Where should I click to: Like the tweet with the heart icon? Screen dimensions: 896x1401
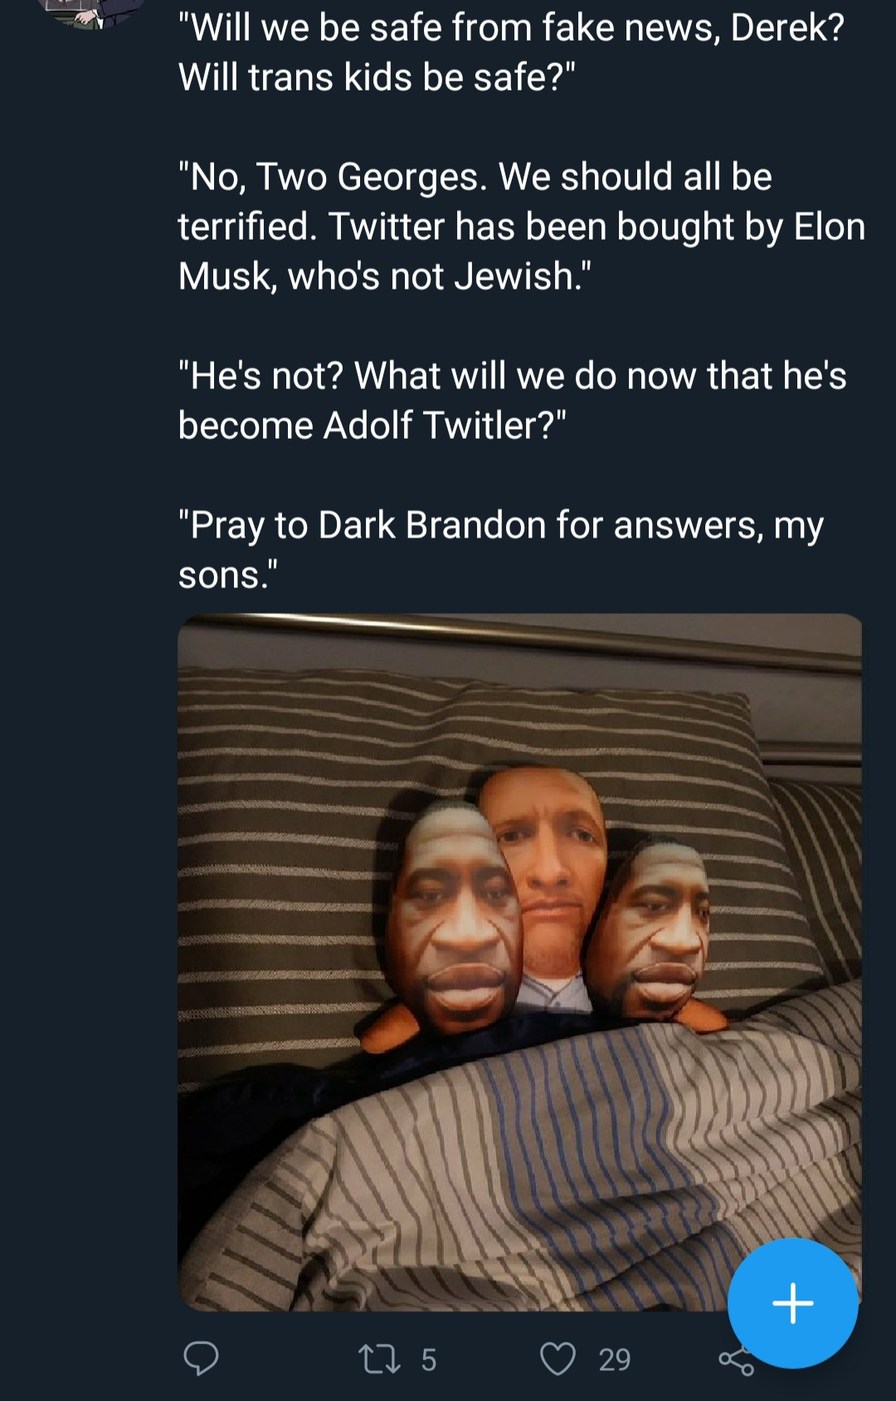tap(558, 1358)
